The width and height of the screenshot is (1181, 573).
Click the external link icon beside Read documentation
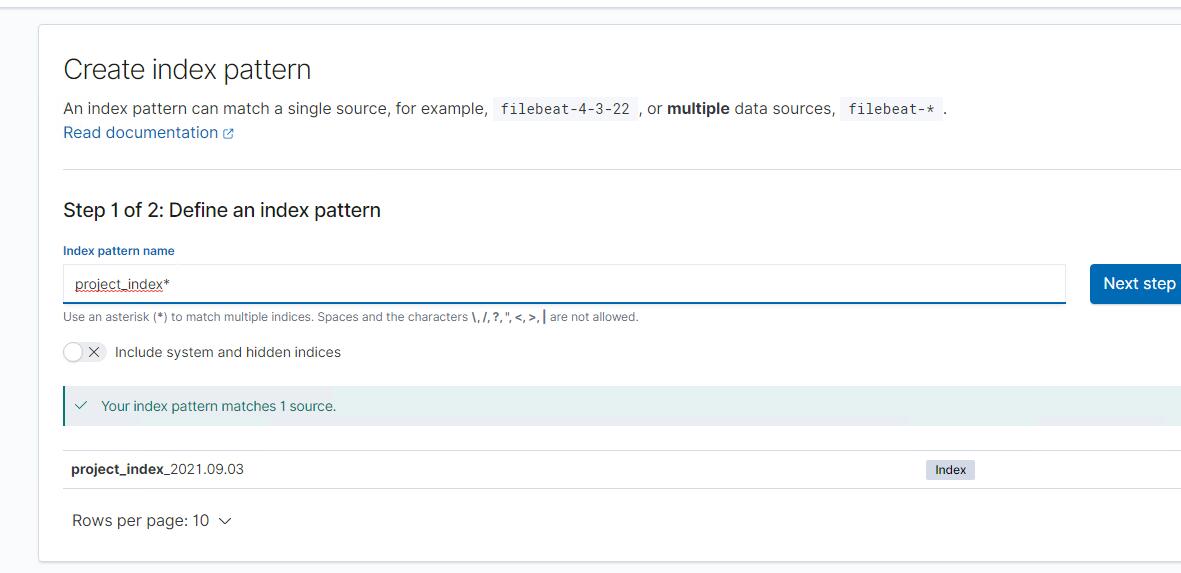tap(229, 134)
